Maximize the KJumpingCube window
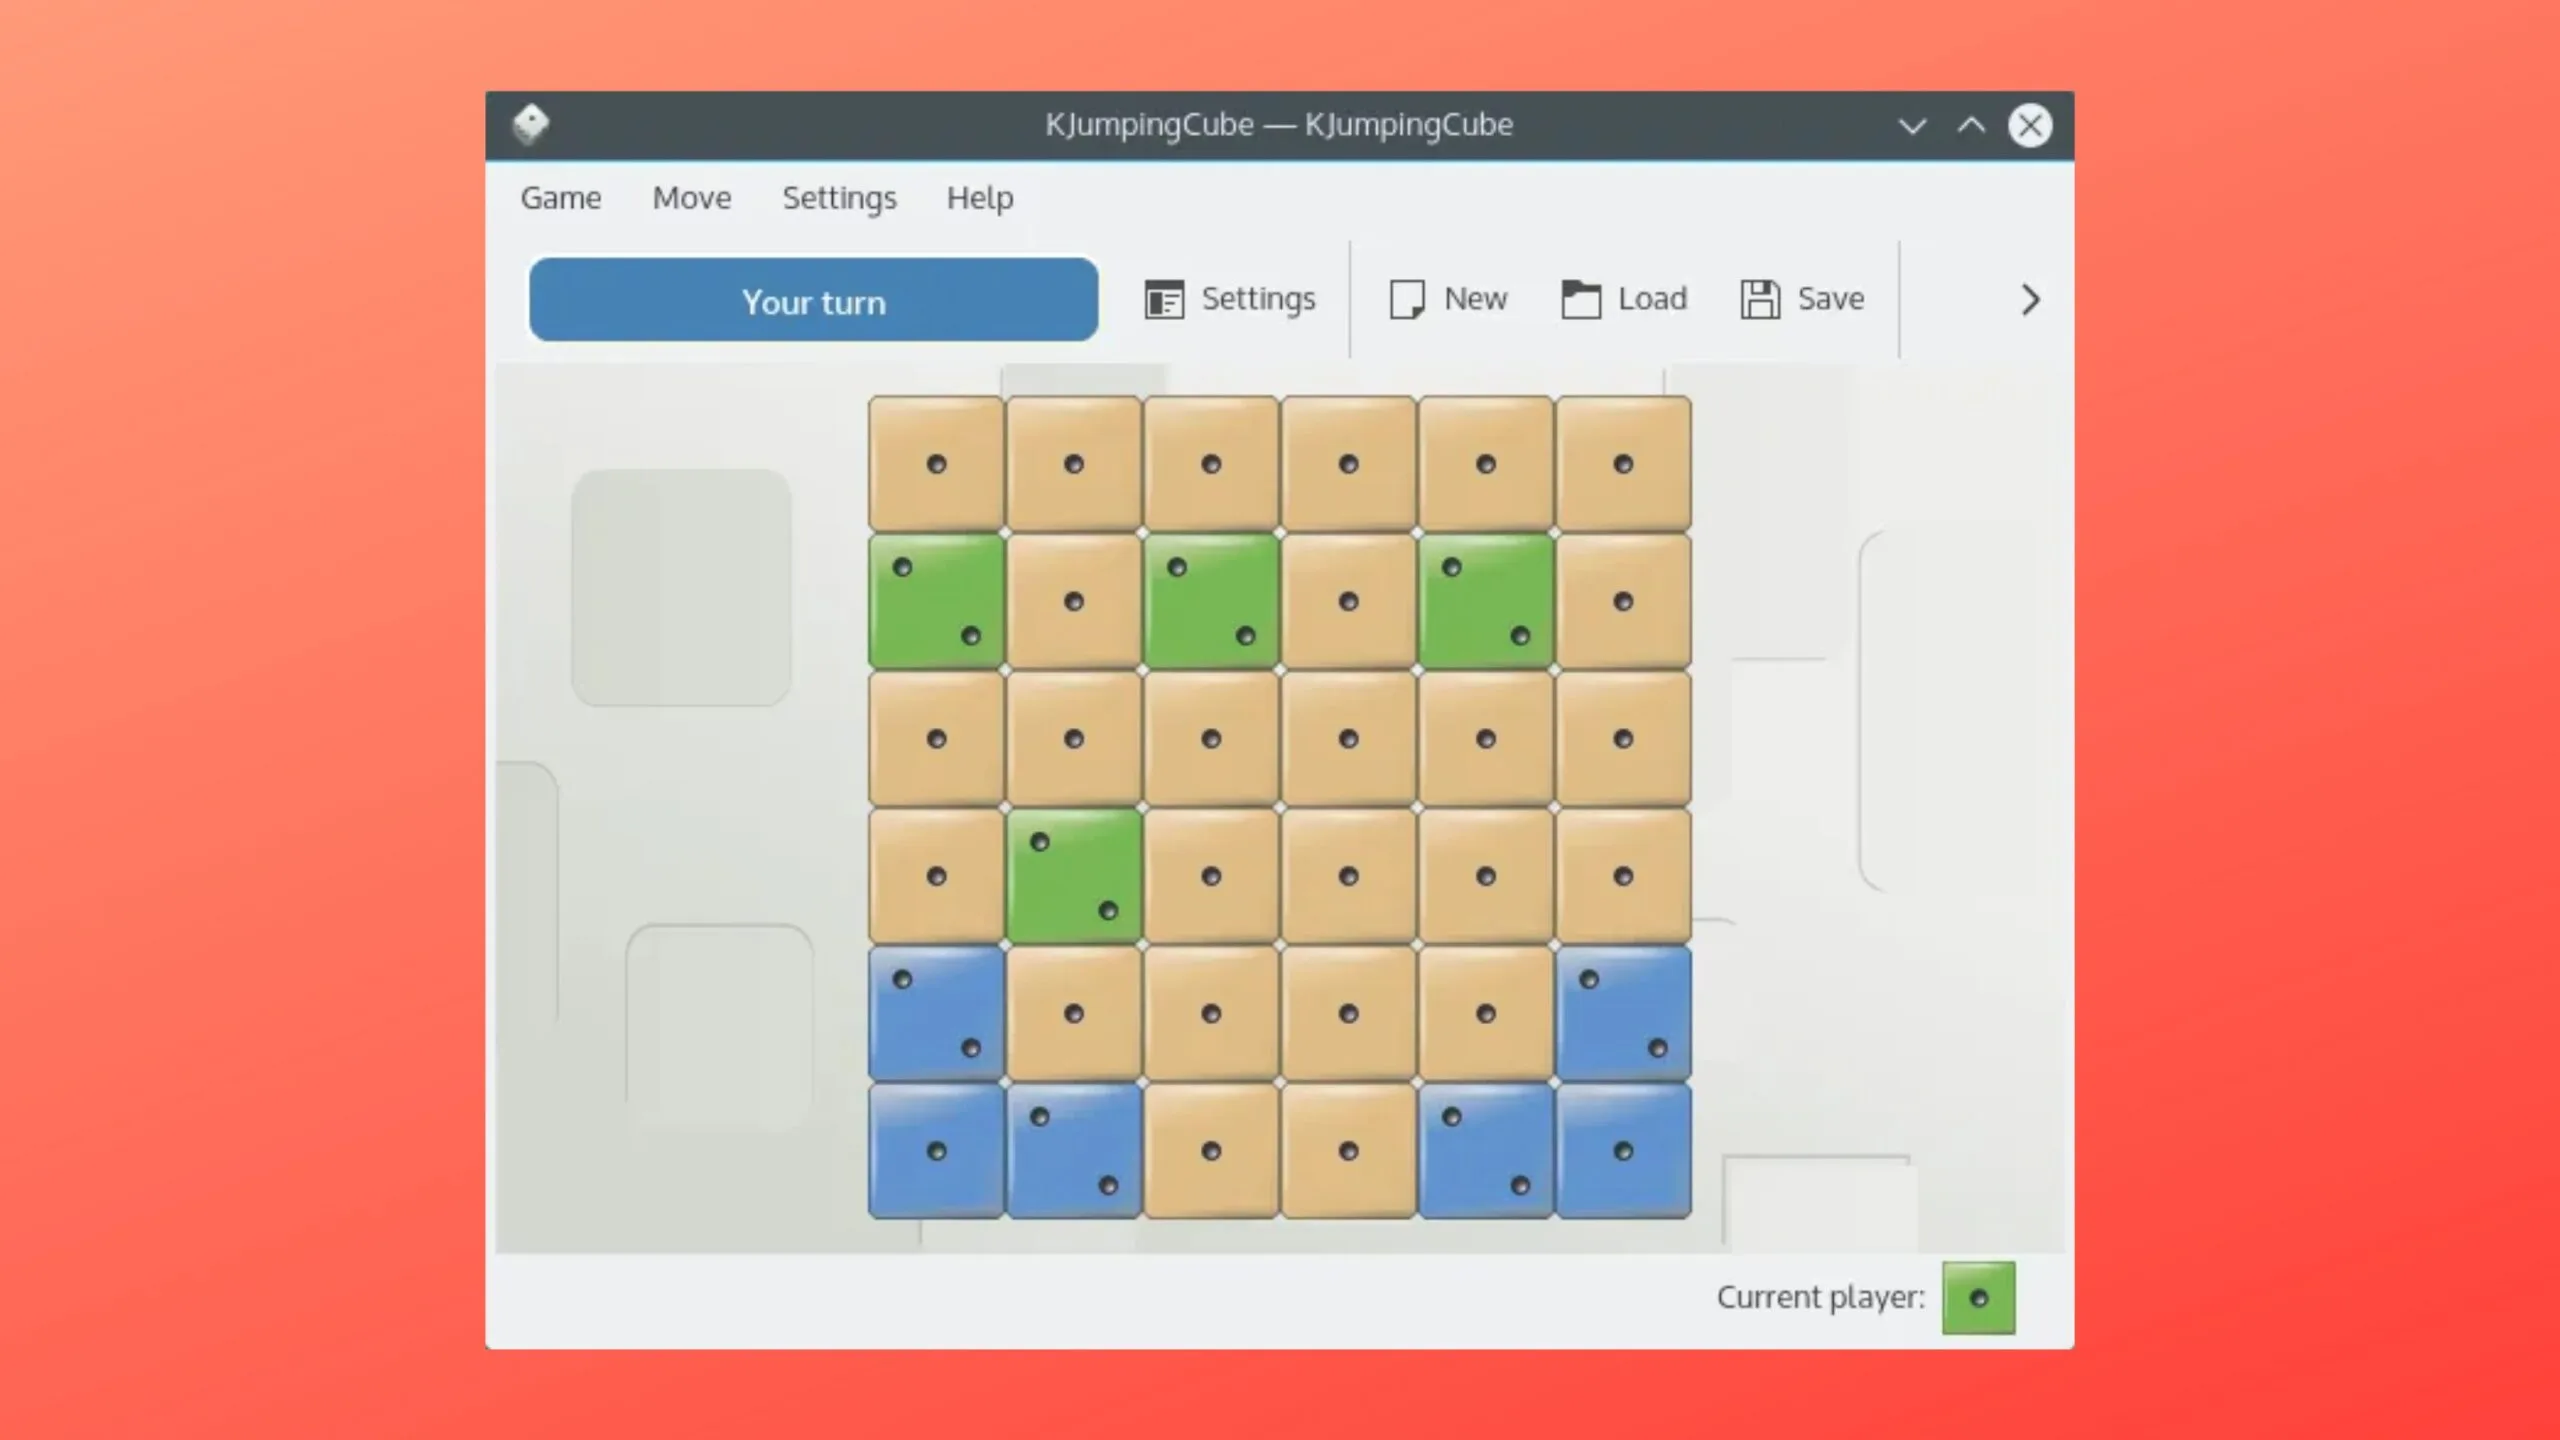 click(x=1971, y=126)
